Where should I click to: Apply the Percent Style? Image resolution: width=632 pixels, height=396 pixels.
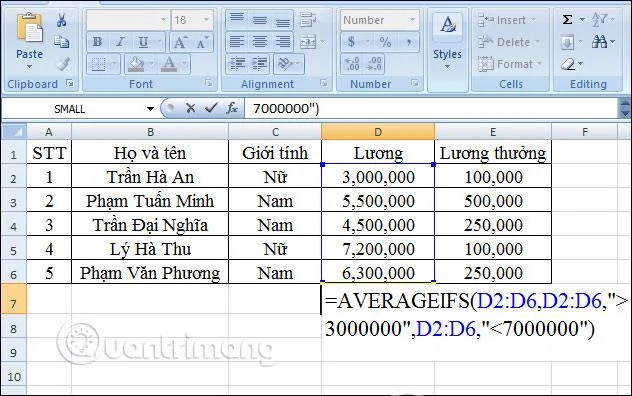385,42
